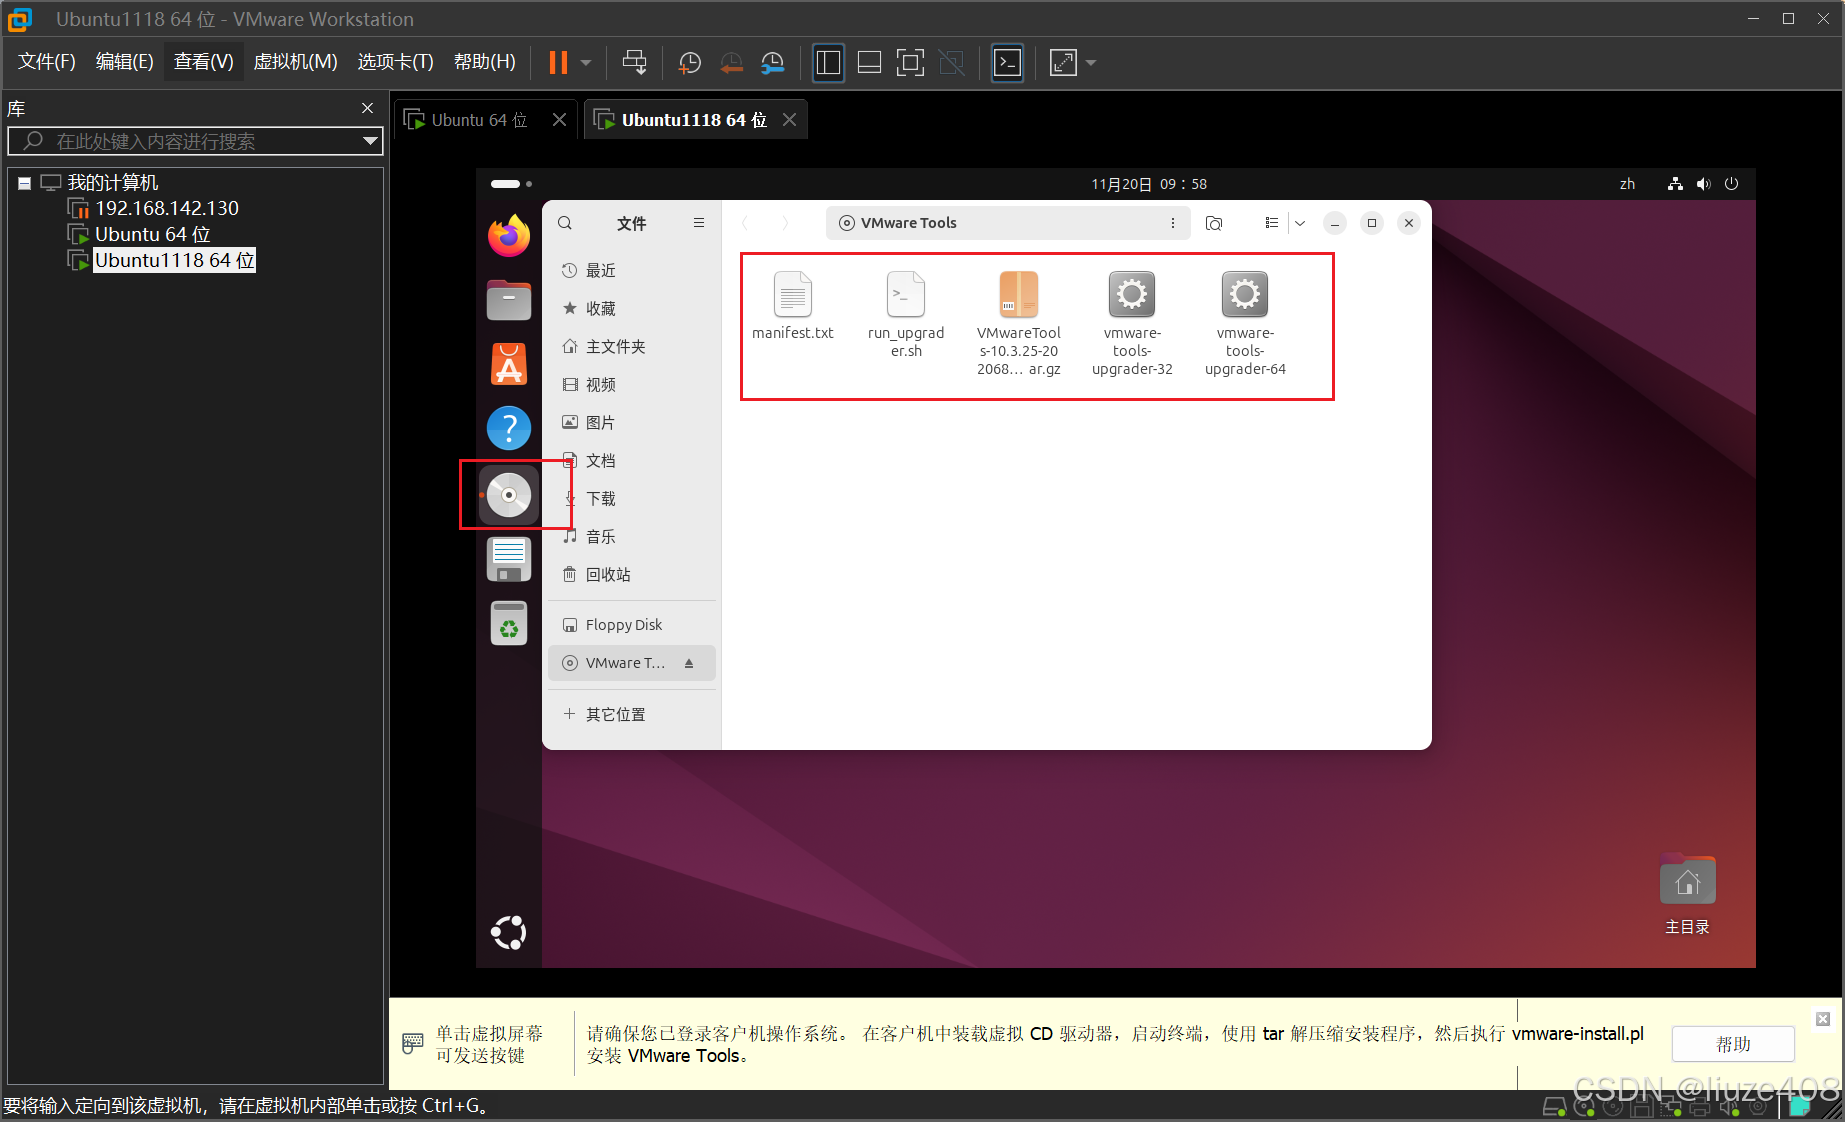Open 回收站 in the Files sidebar
1845x1122 pixels.
[x=632, y=575]
